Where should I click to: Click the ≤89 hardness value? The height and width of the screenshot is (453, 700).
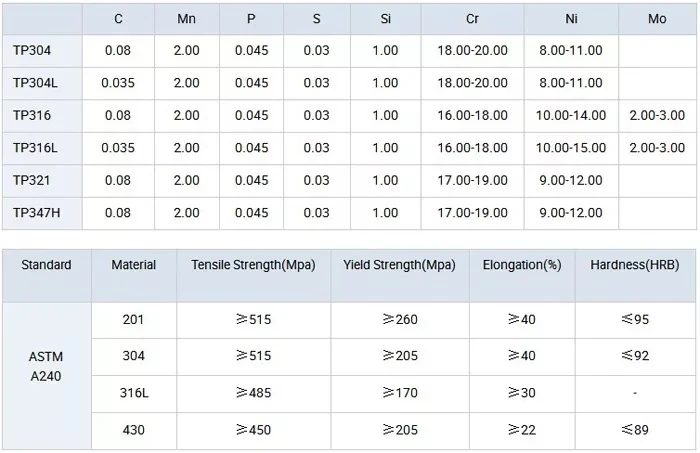[x=635, y=430]
